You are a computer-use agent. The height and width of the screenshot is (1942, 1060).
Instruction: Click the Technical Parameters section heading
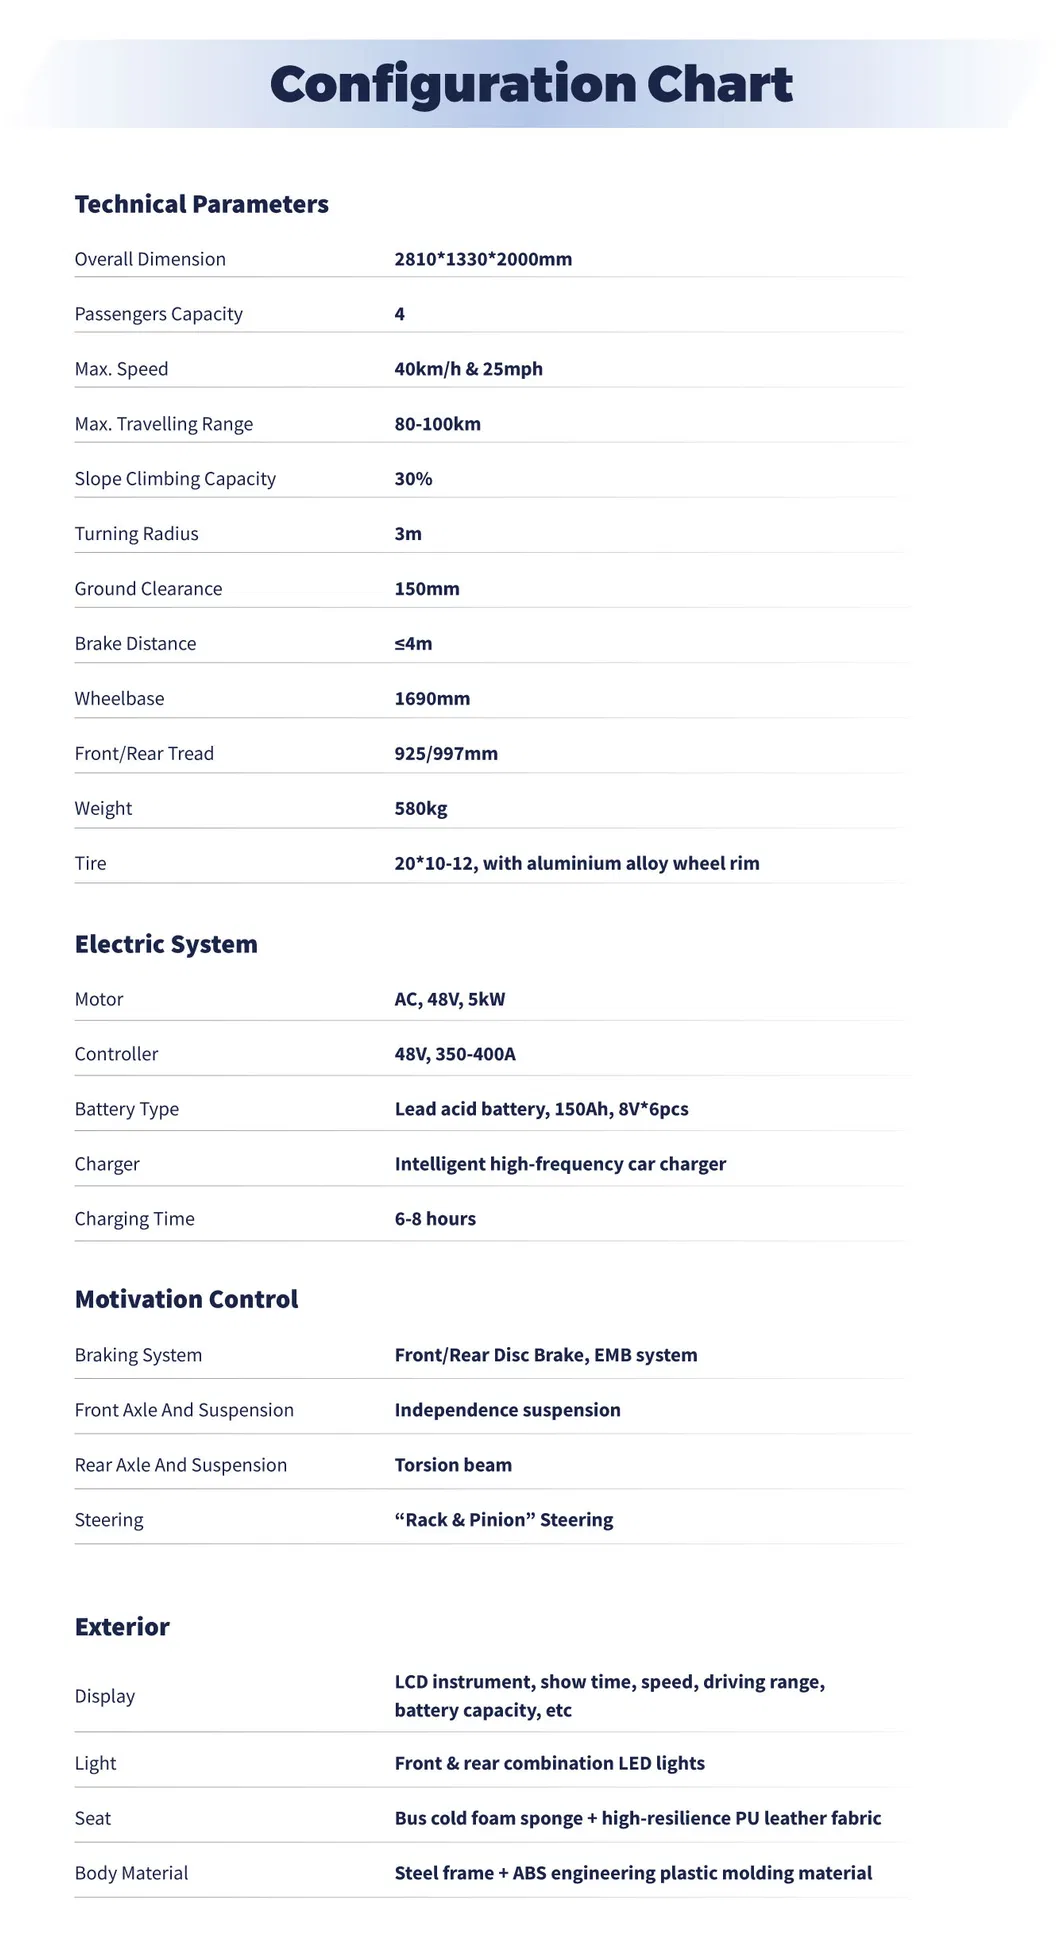pyautogui.click(x=201, y=204)
